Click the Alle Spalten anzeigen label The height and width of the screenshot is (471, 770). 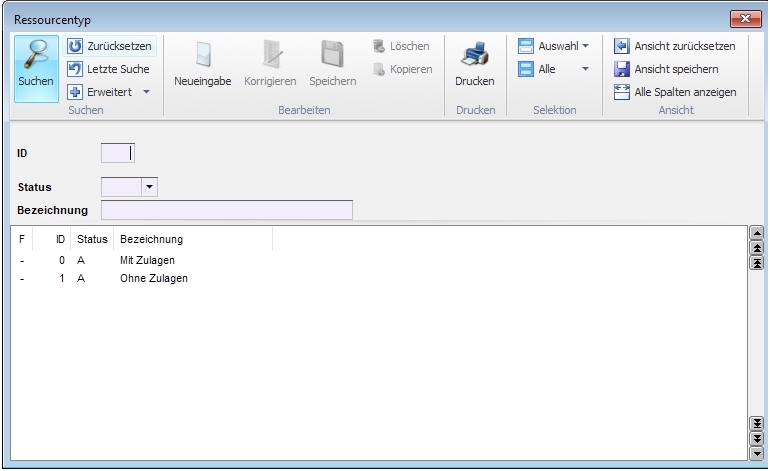[x=685, y=92]
